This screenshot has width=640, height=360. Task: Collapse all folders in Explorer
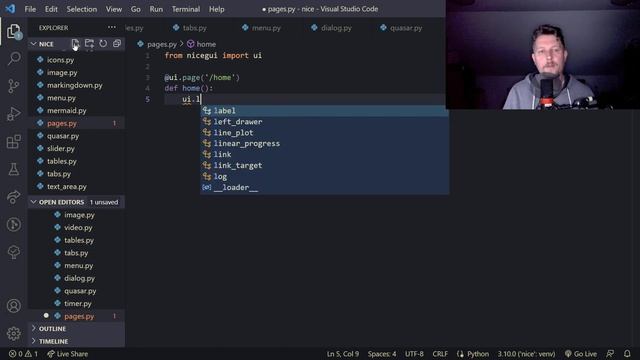coord(117,44)
